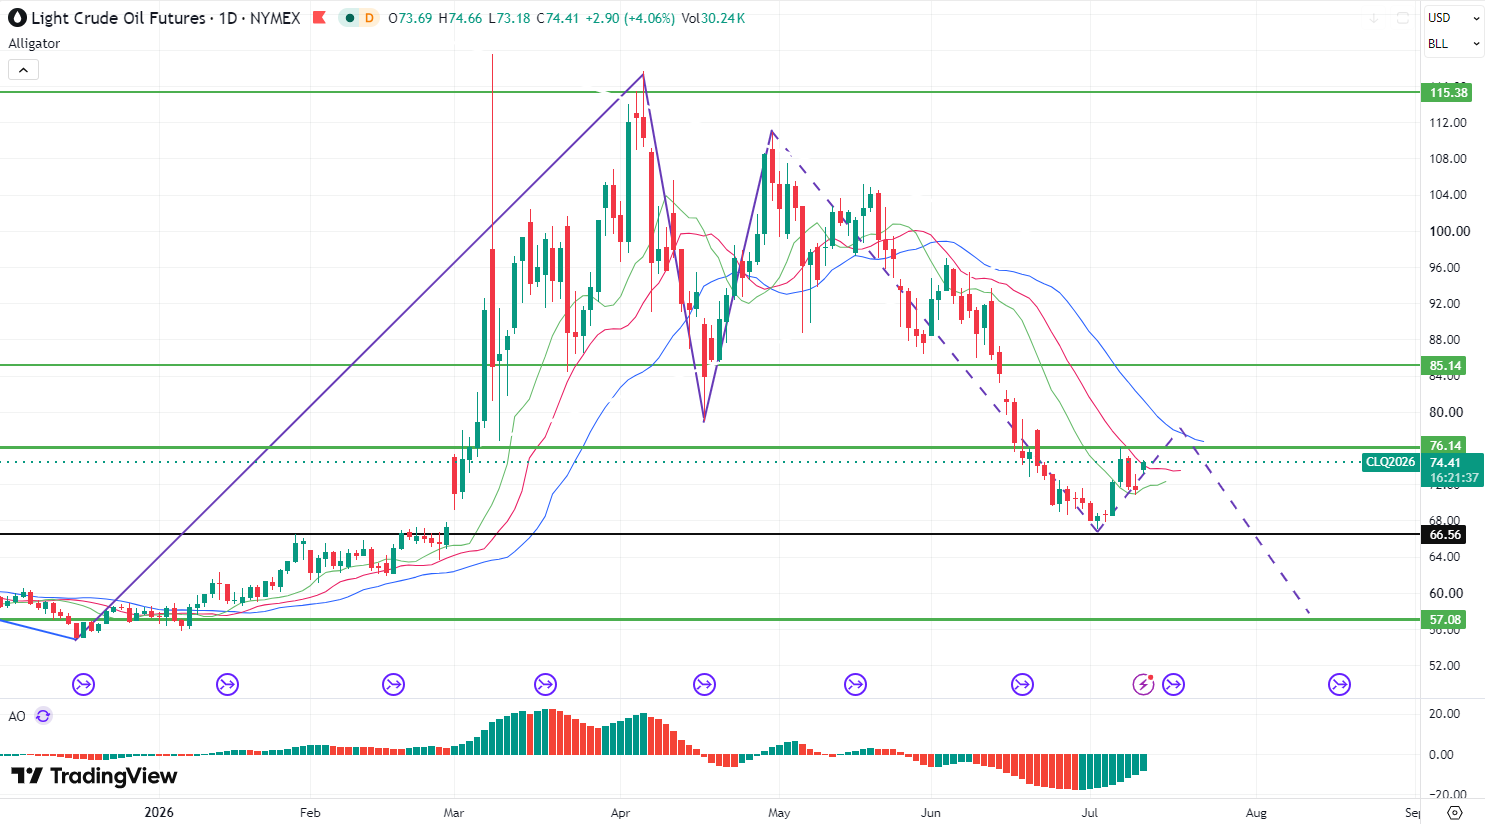This screenshot has height=824, width=1485.
Task: Open the lightning event marker in July
Action: pyautogui.click(x=1143, y=684)
